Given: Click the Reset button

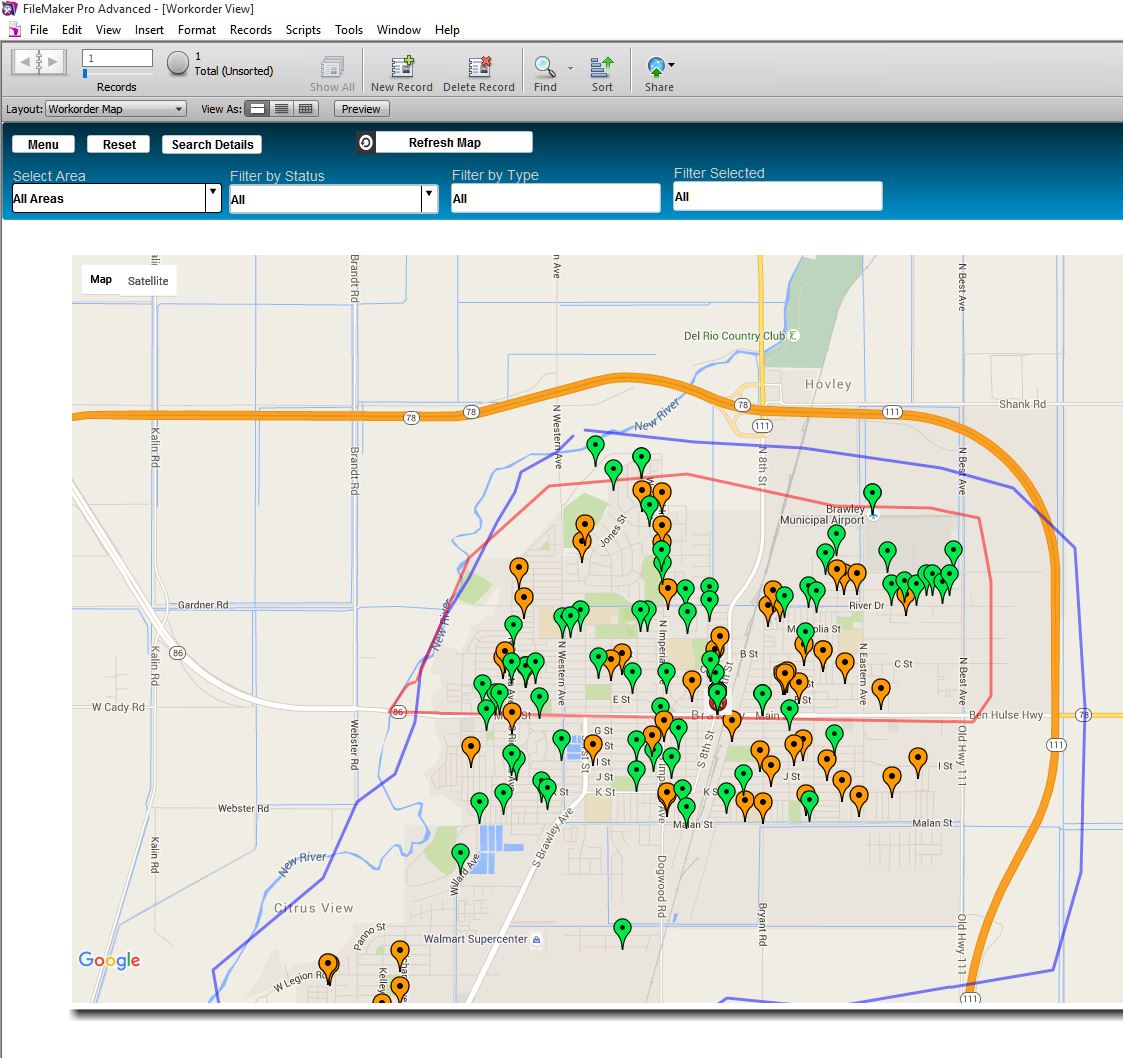Looking at the screenshot, I should pos(119,145).
